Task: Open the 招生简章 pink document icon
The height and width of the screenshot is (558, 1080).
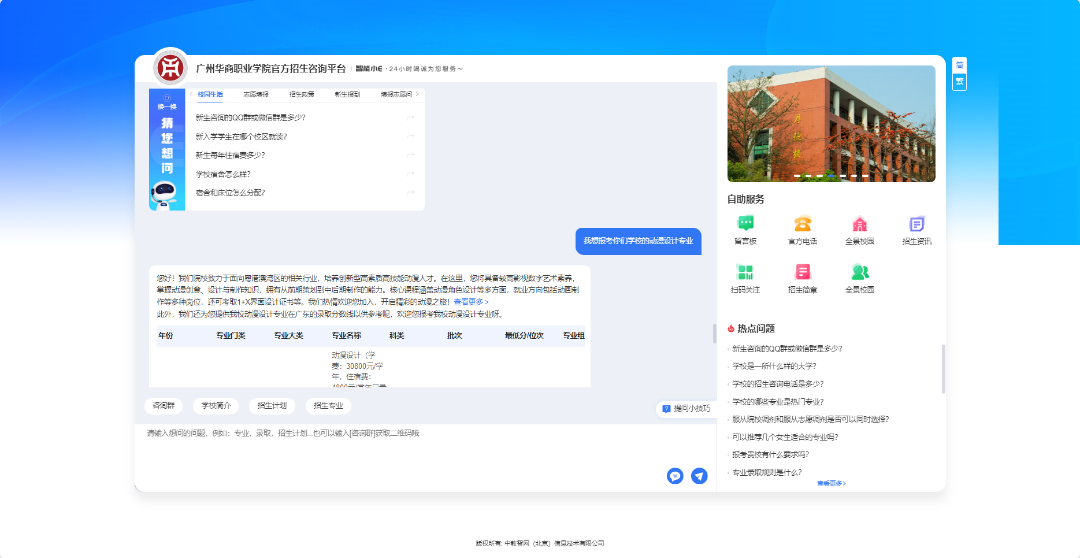Action: tap(802, 272)
